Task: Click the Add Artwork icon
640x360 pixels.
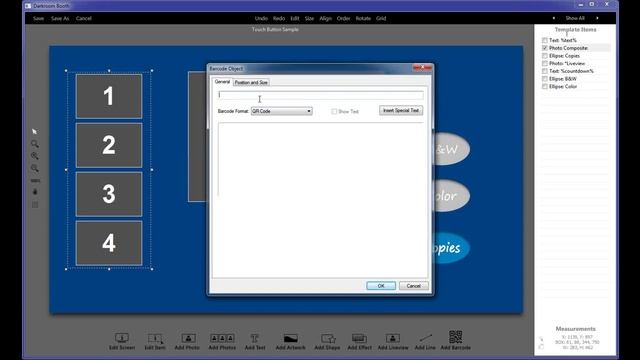Action: (291, 338)
